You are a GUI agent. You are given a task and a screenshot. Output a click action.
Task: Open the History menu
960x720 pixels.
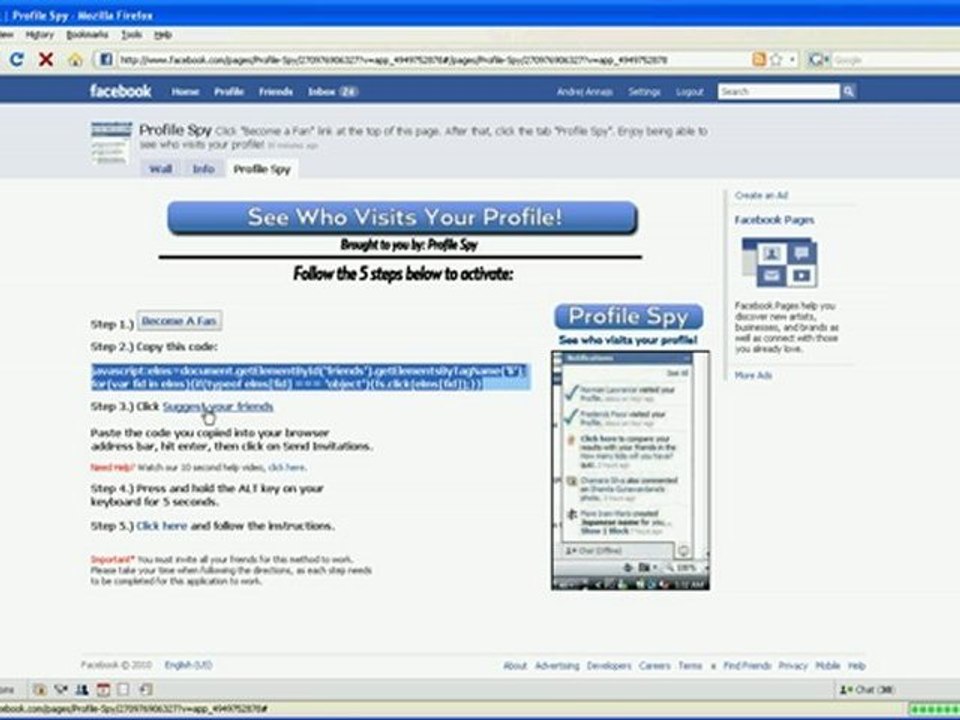point(40,35)
